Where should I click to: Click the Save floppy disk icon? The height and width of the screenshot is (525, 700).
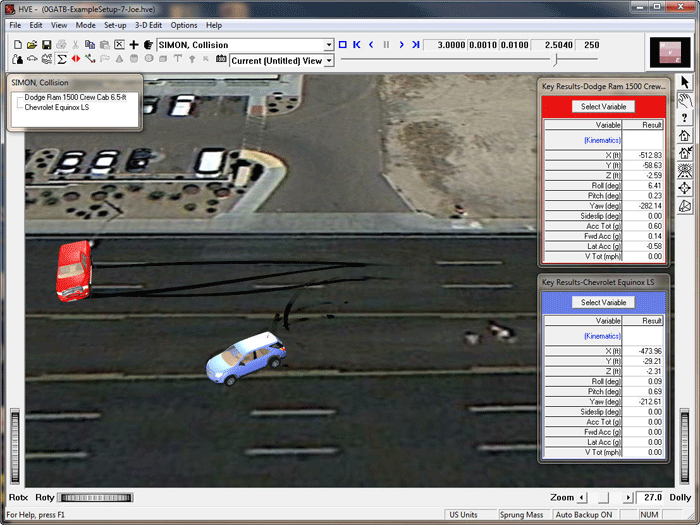point(46,45)
